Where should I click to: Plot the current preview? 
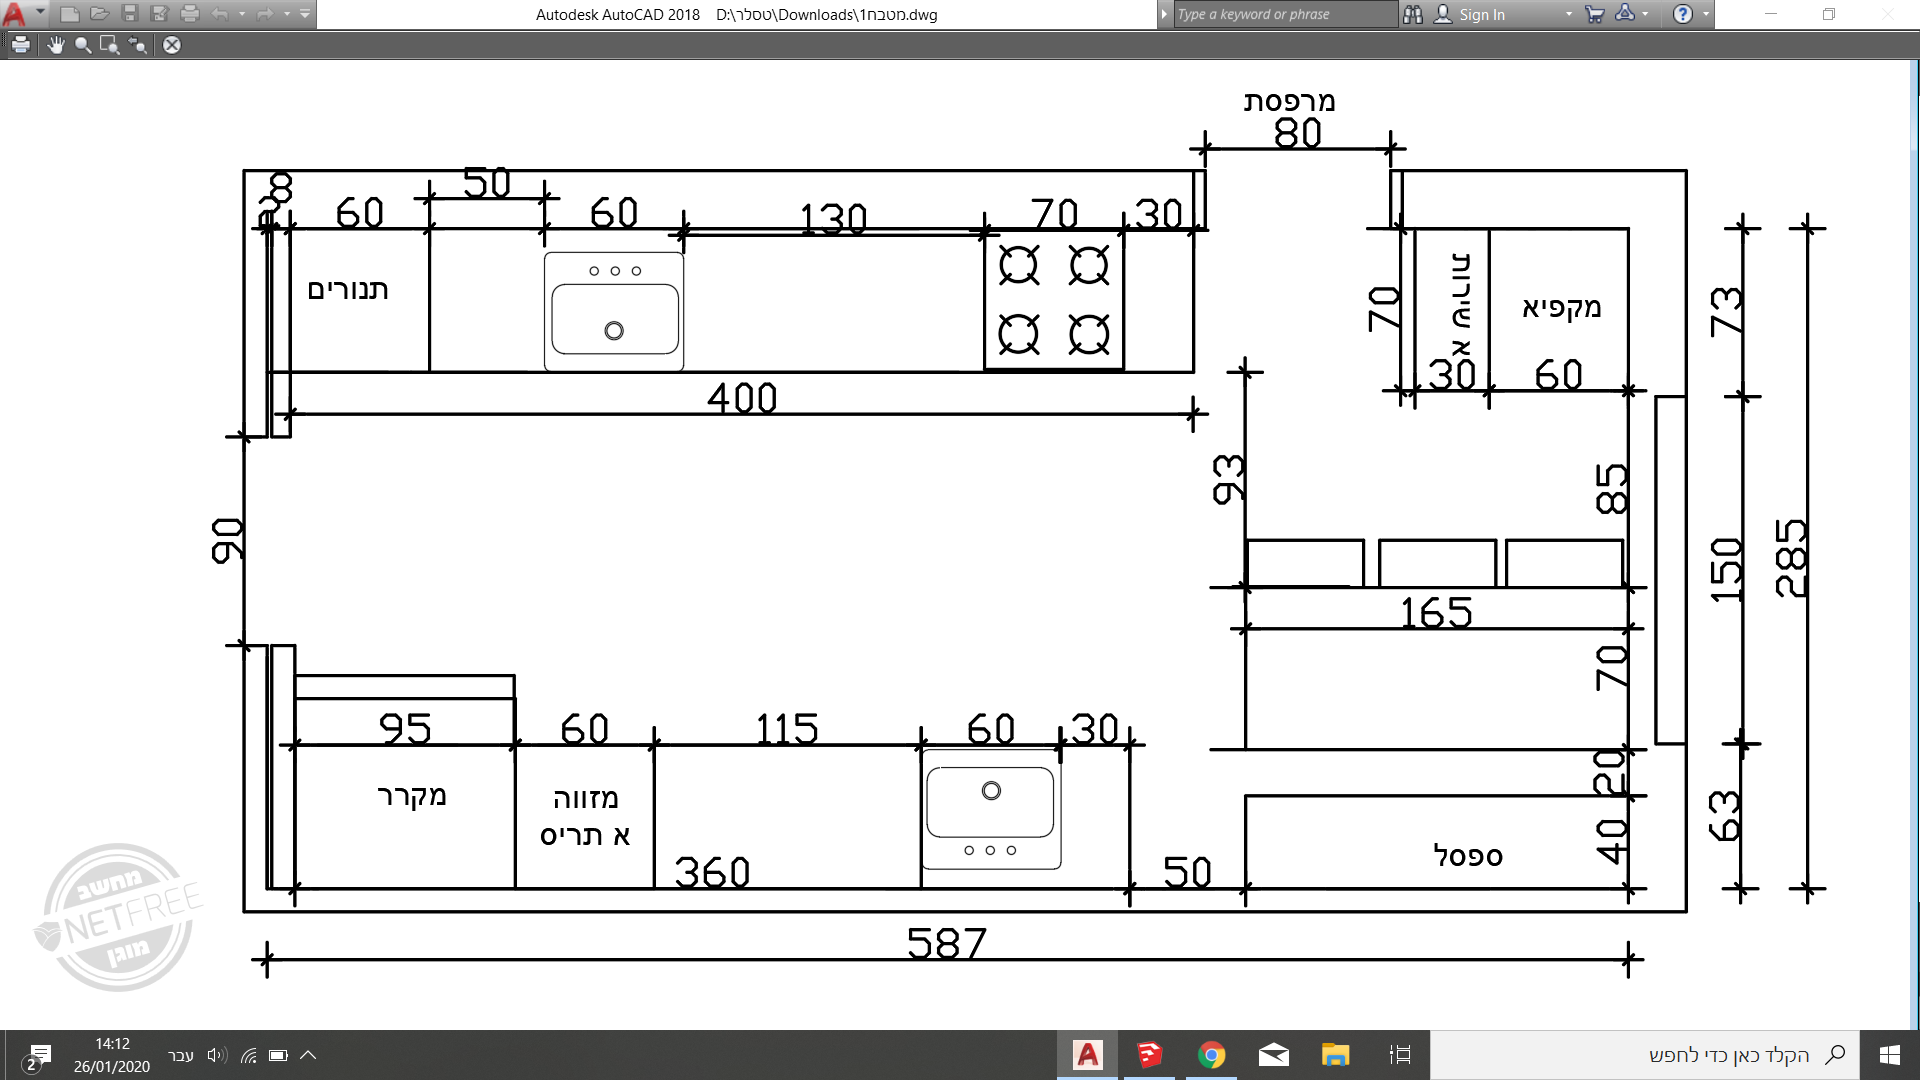pyautogui.click(x=19, y=45)
